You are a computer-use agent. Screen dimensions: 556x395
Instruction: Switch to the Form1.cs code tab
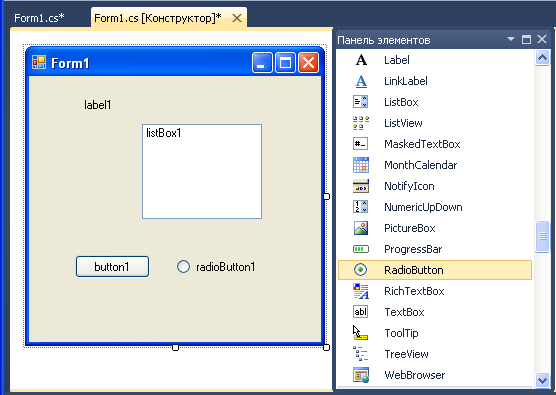pyautogui.click(x=40, y=18)
